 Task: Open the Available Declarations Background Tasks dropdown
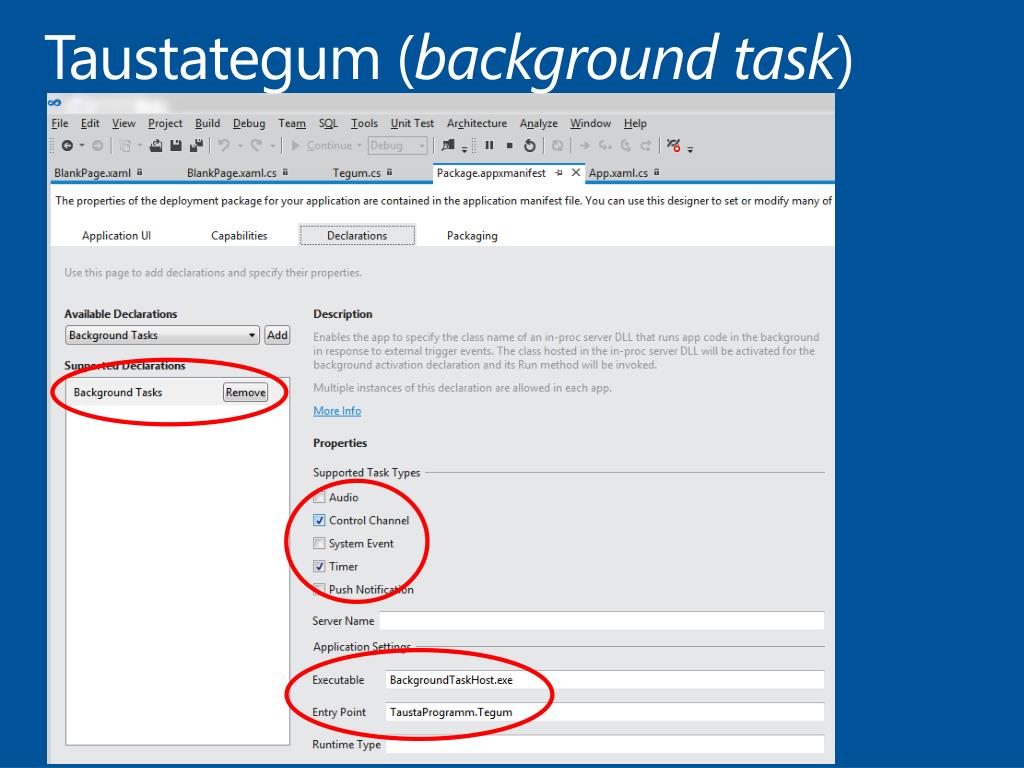[x=163, y=335]
